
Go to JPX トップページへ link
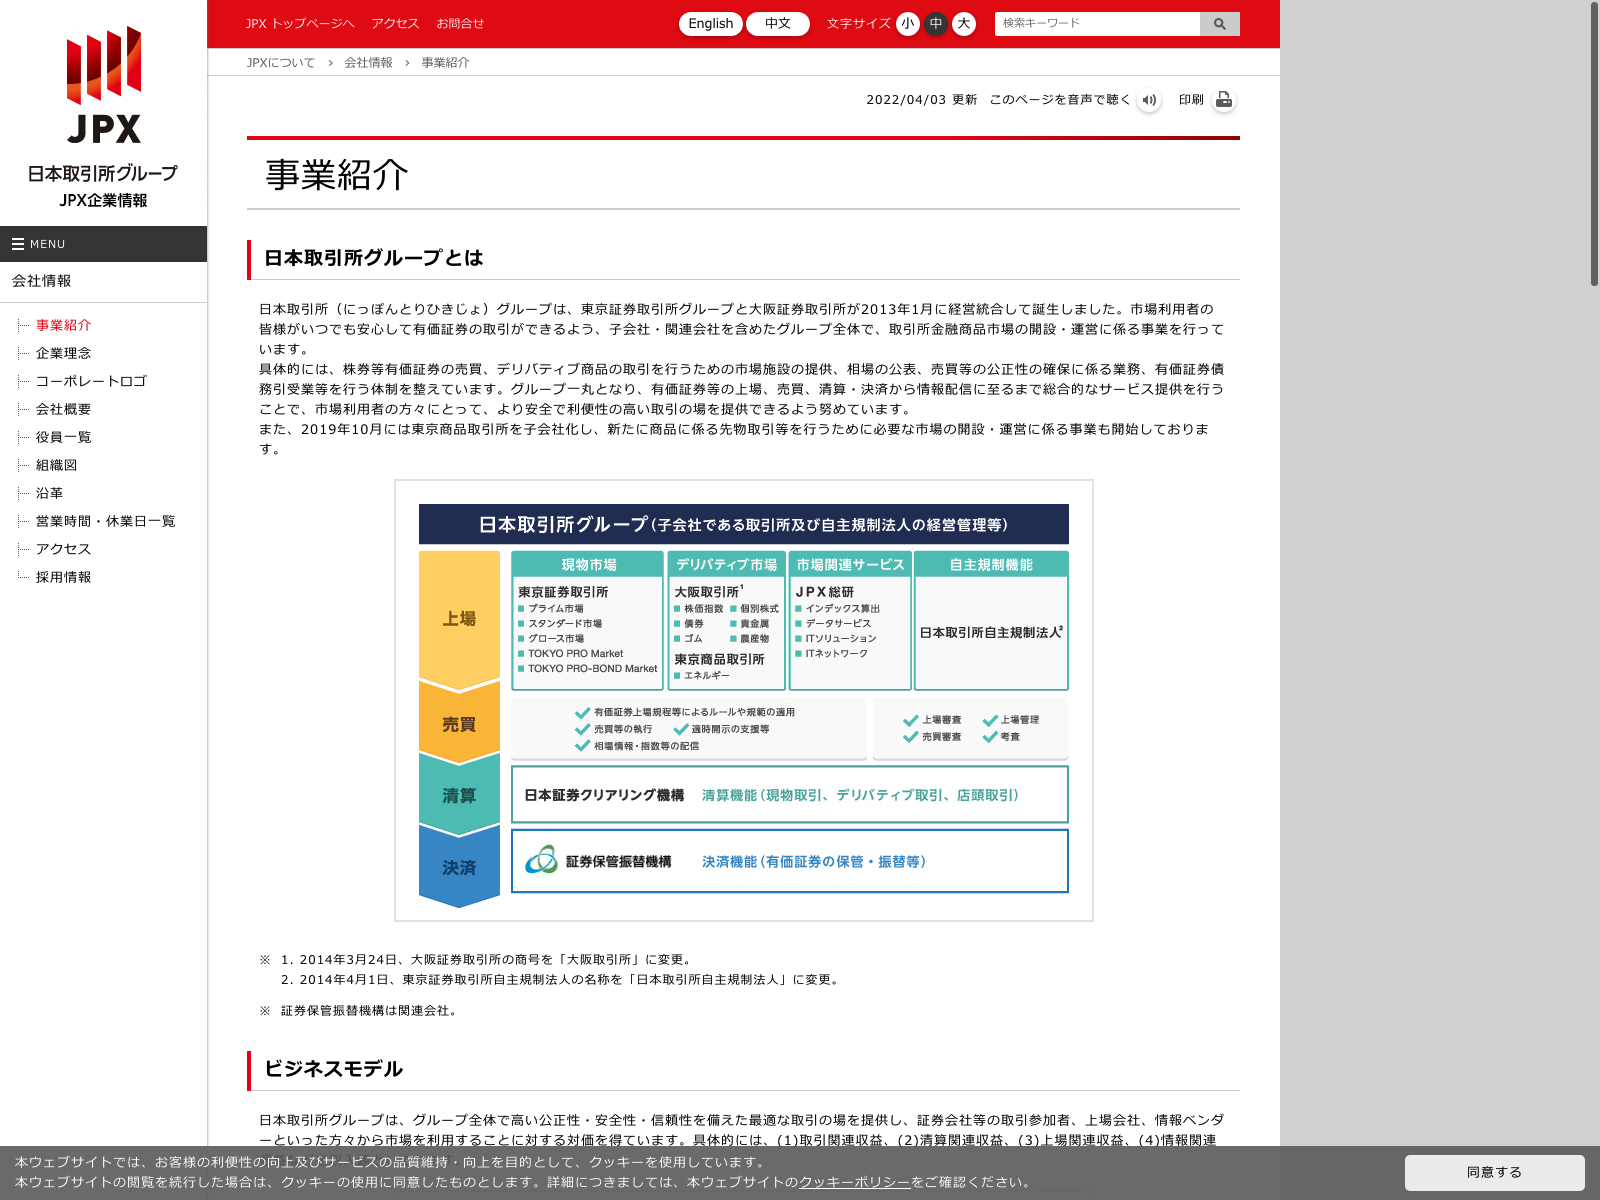(300, 24)
